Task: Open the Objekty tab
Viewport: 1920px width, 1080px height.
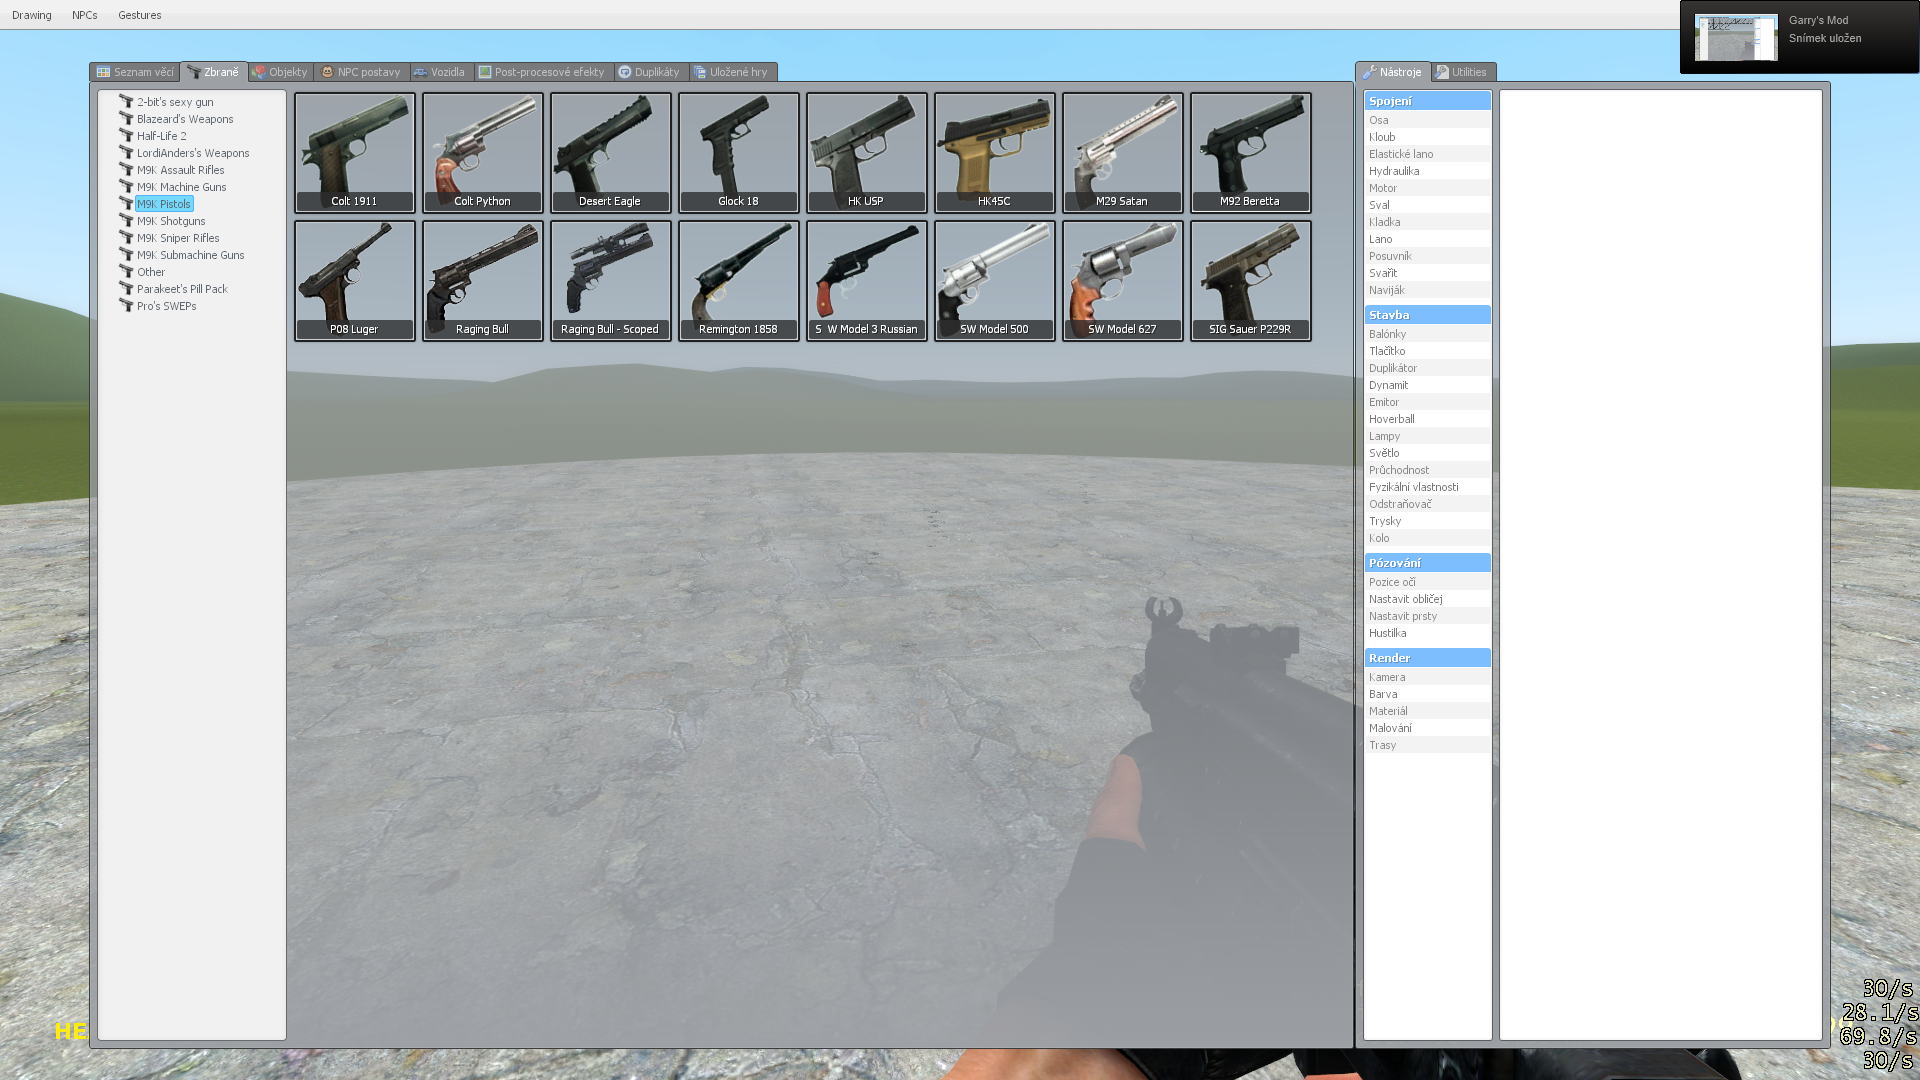Action: pos(280,72)
